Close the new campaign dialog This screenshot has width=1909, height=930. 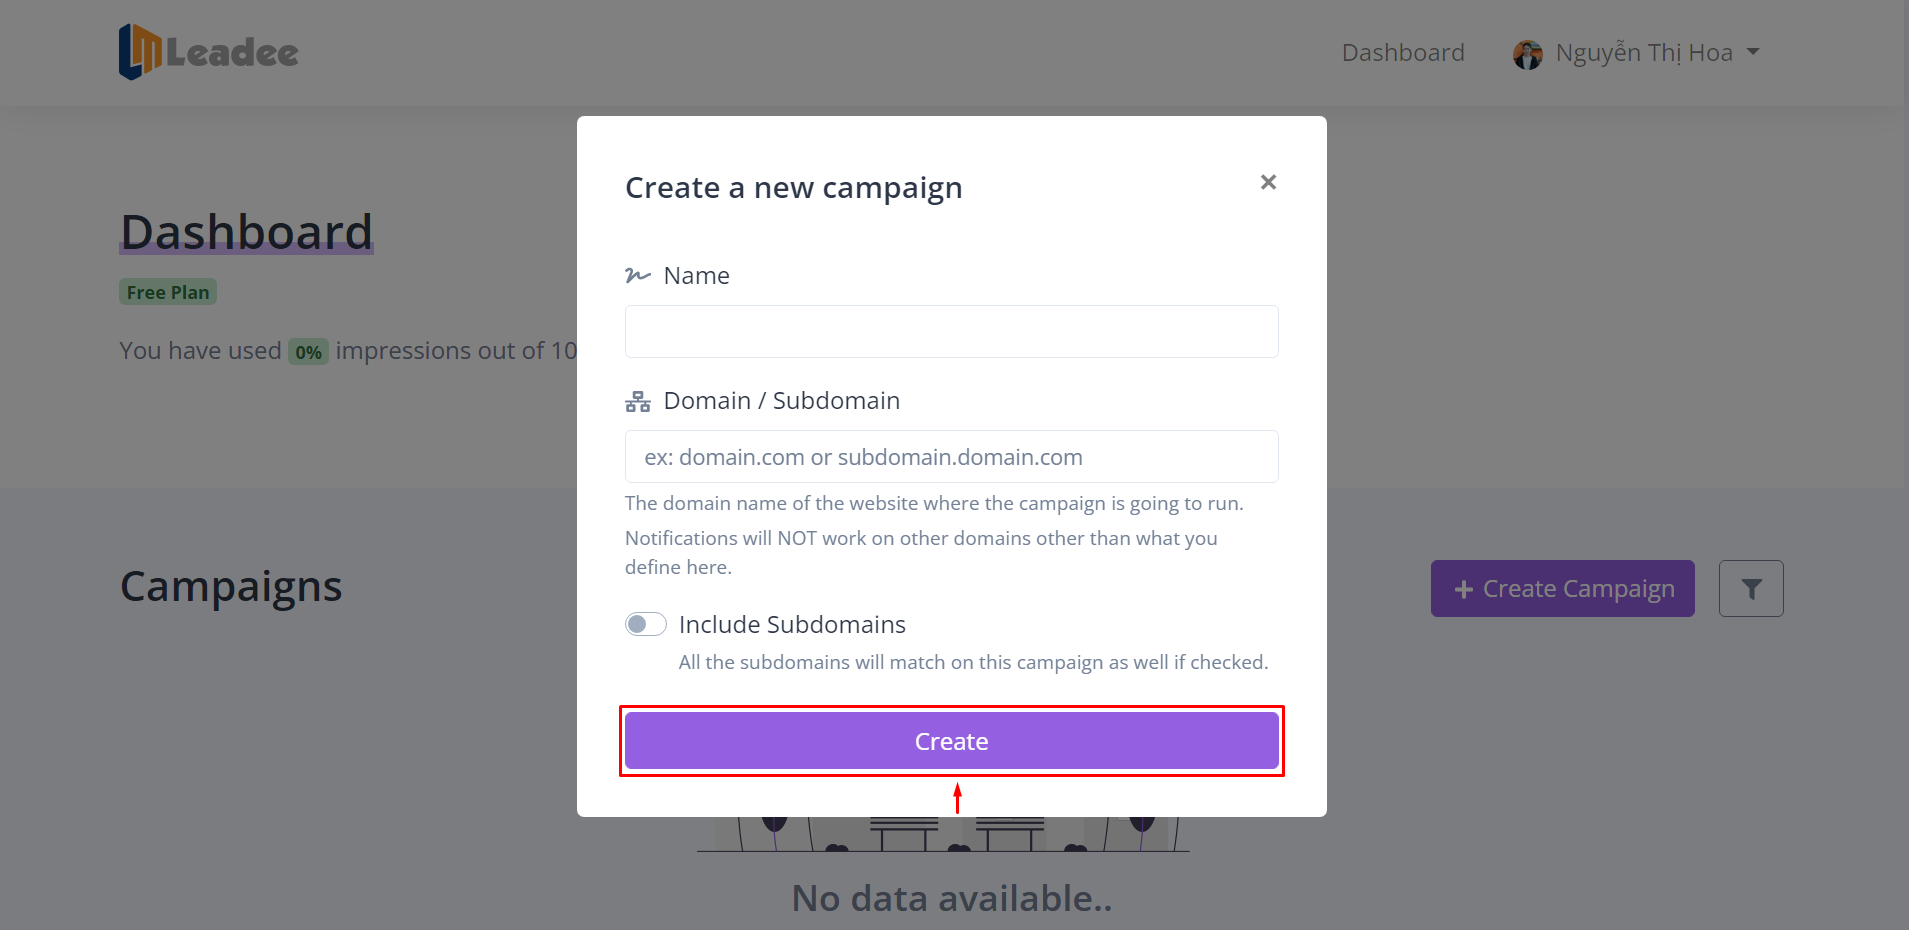click(x=1268, y=182)
